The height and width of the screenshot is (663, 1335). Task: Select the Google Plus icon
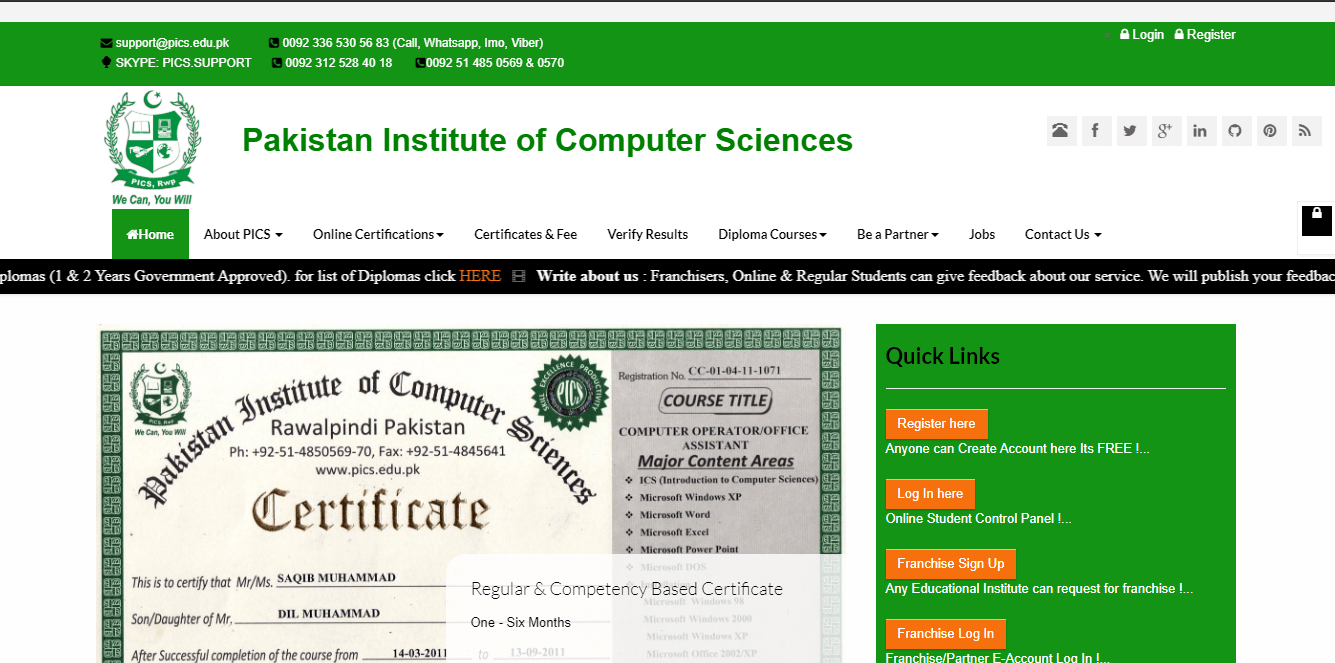coord(1166,130)
